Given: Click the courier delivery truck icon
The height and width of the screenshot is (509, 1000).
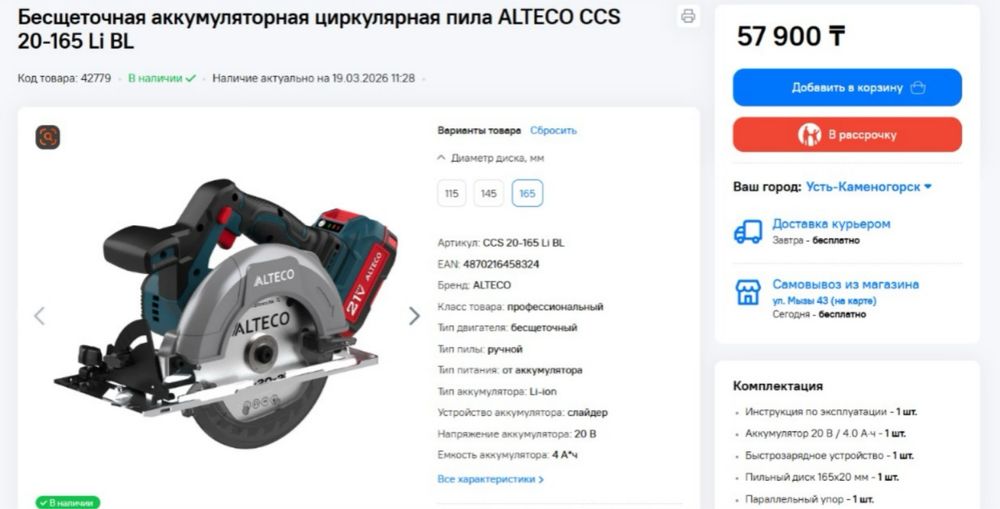Looking at the screenshot, I should [x=748, y=232].
